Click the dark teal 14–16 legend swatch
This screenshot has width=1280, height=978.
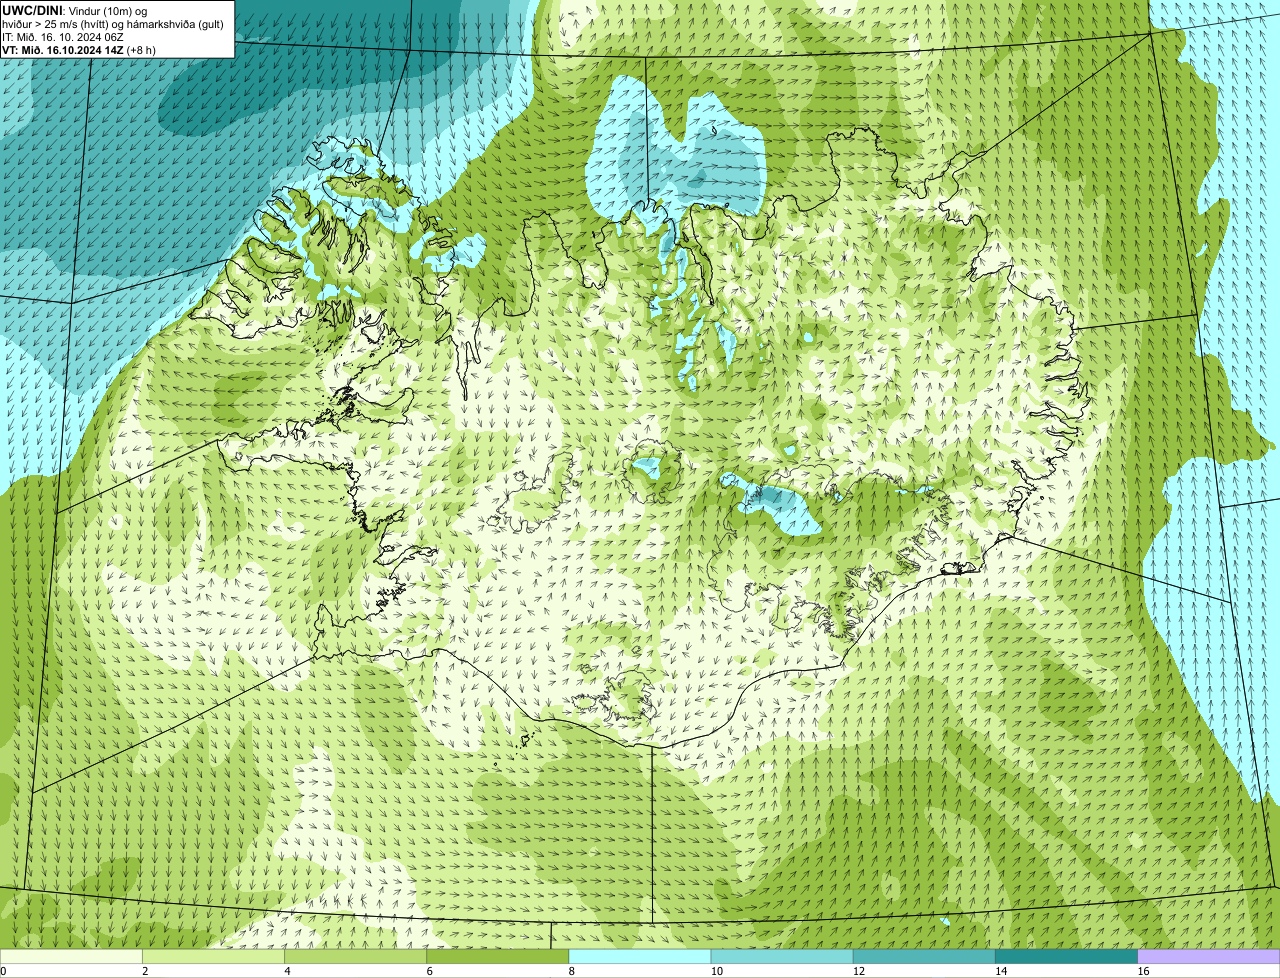coord(1066,956)
